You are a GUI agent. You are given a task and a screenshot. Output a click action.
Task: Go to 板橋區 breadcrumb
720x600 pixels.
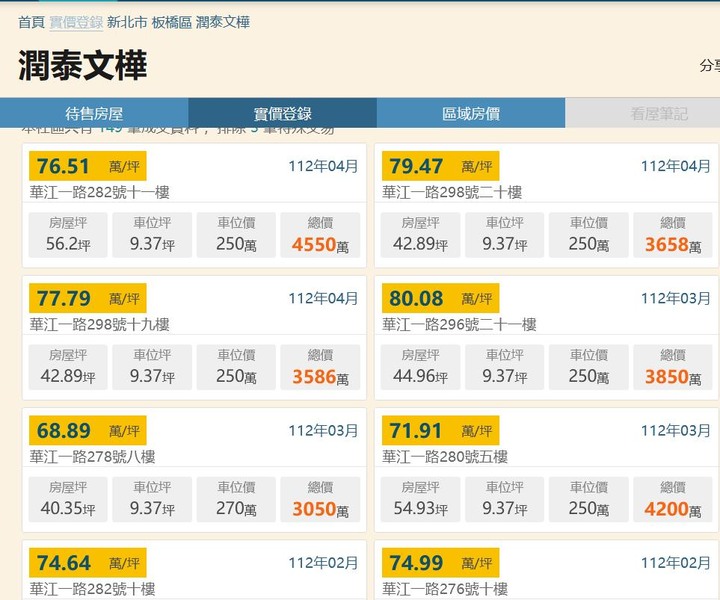(x=172, y=22)
